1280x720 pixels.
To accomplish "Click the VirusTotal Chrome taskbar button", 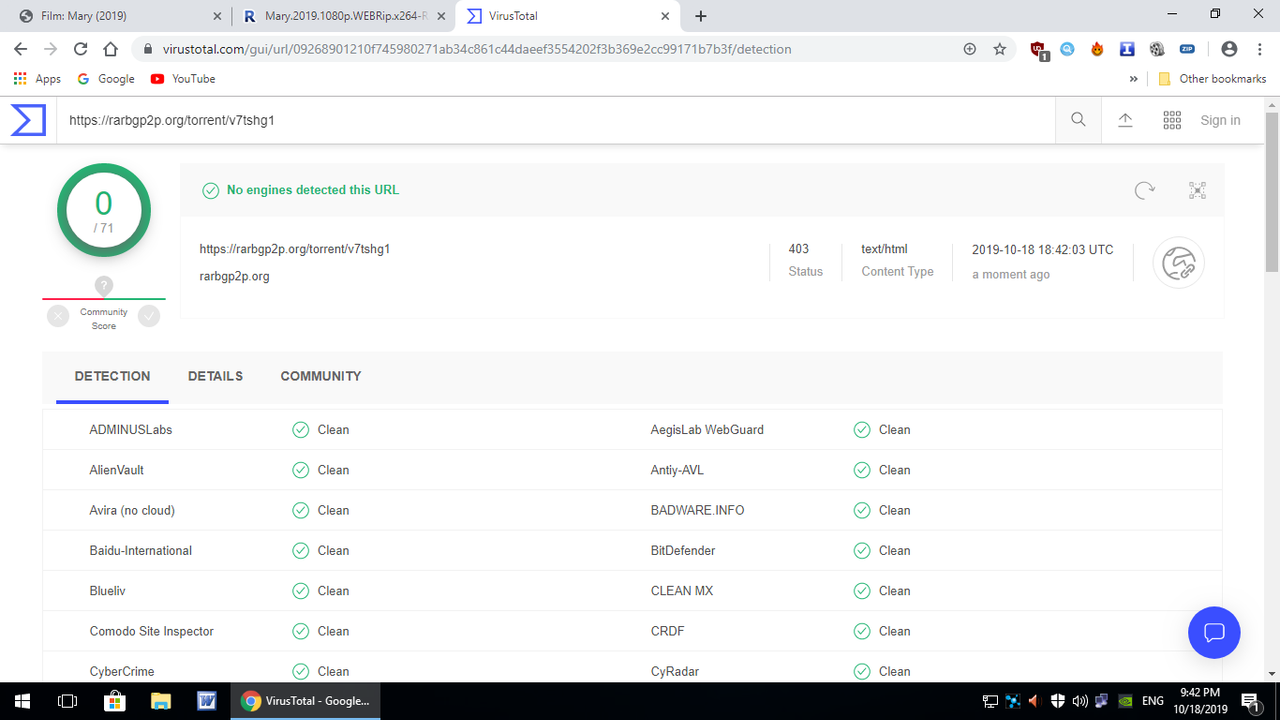I will (307, 701).
